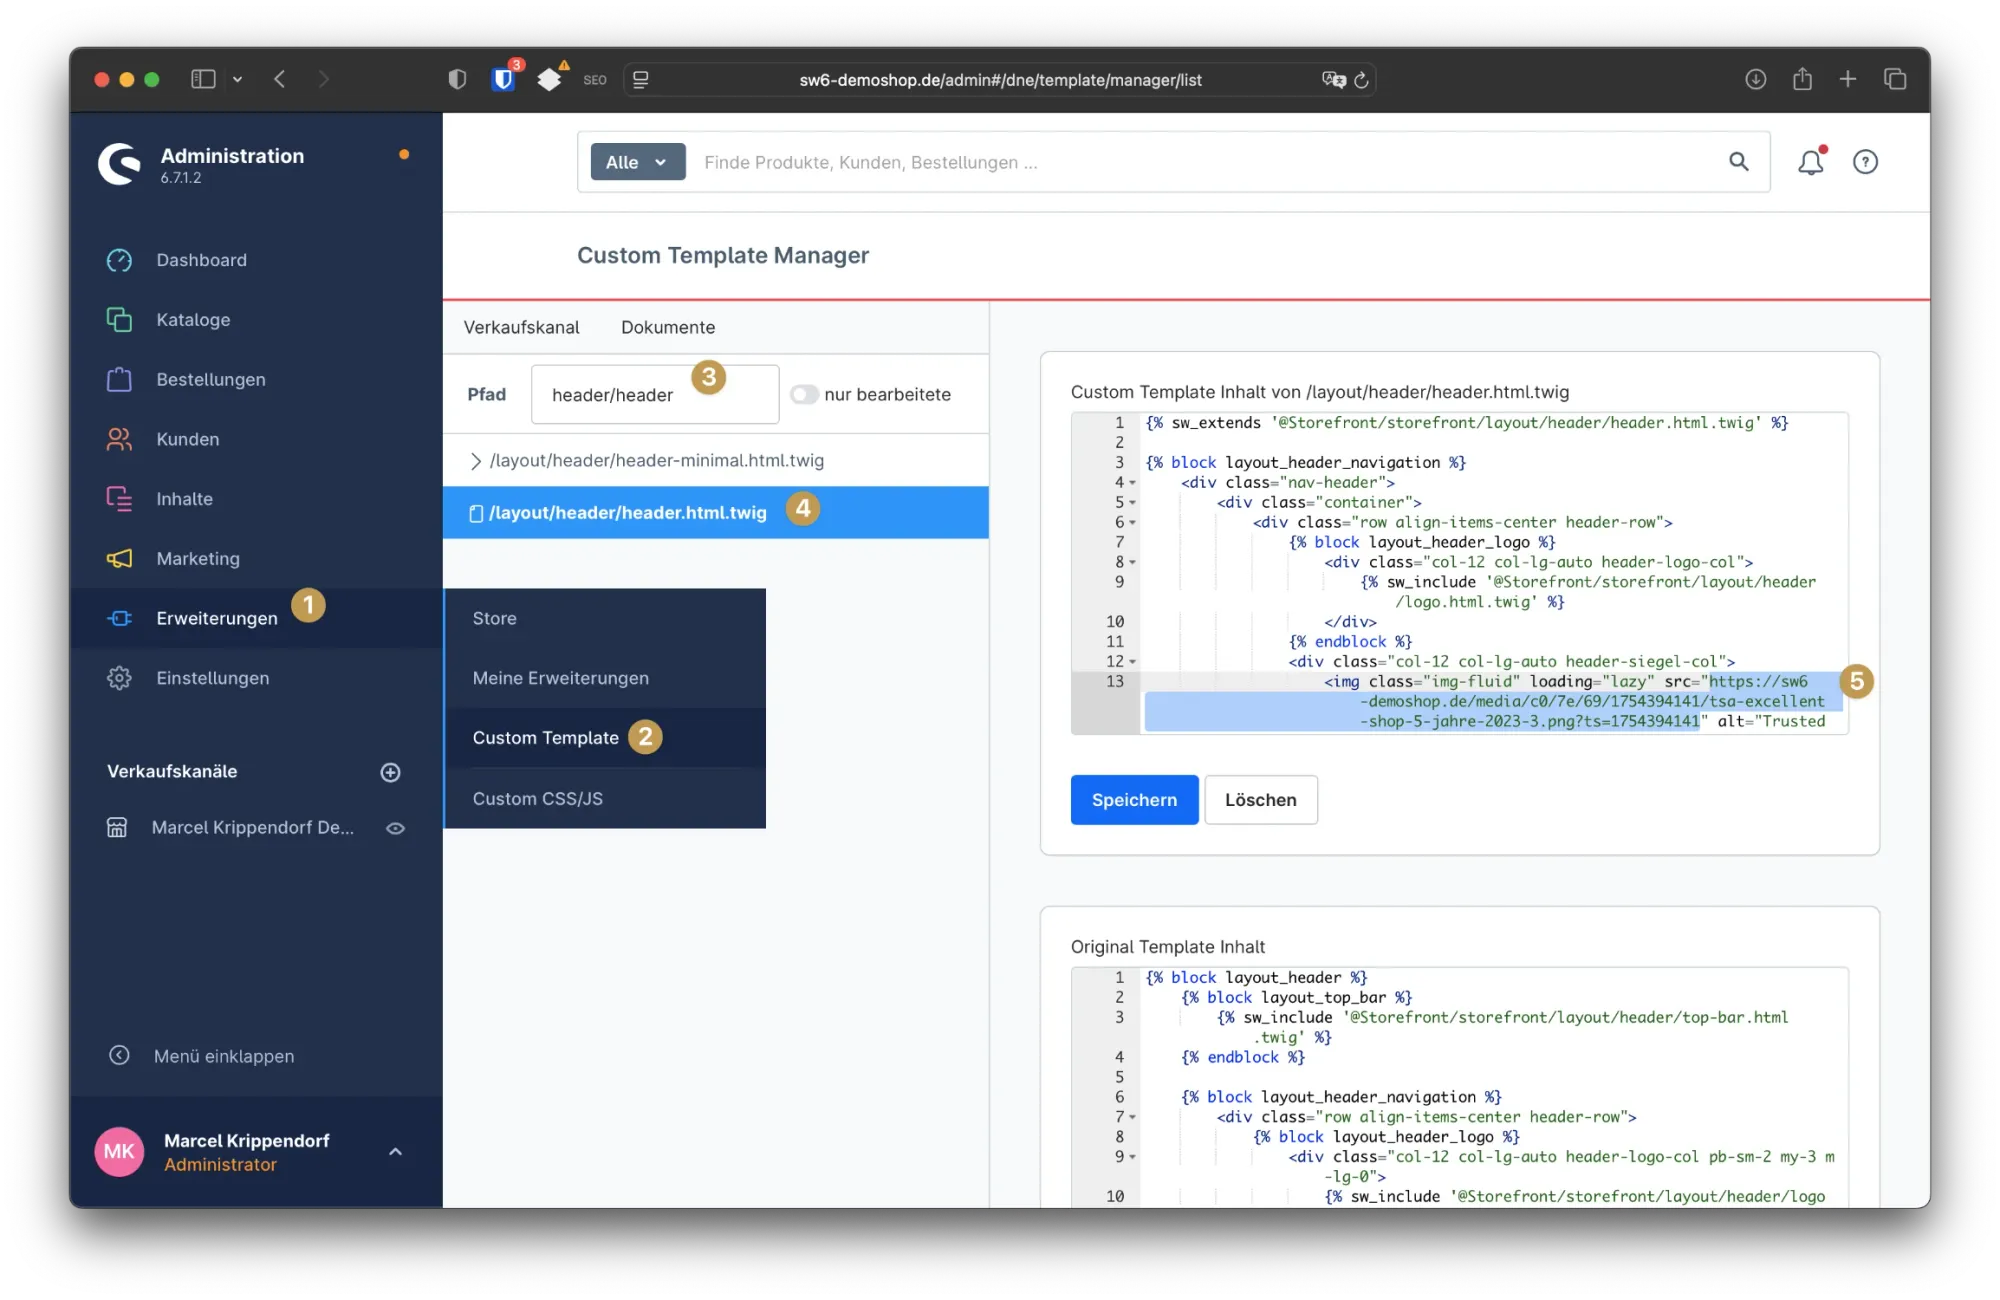2000x1300 pixels.
Task: Click the Speichern button
Action: 1134,800
